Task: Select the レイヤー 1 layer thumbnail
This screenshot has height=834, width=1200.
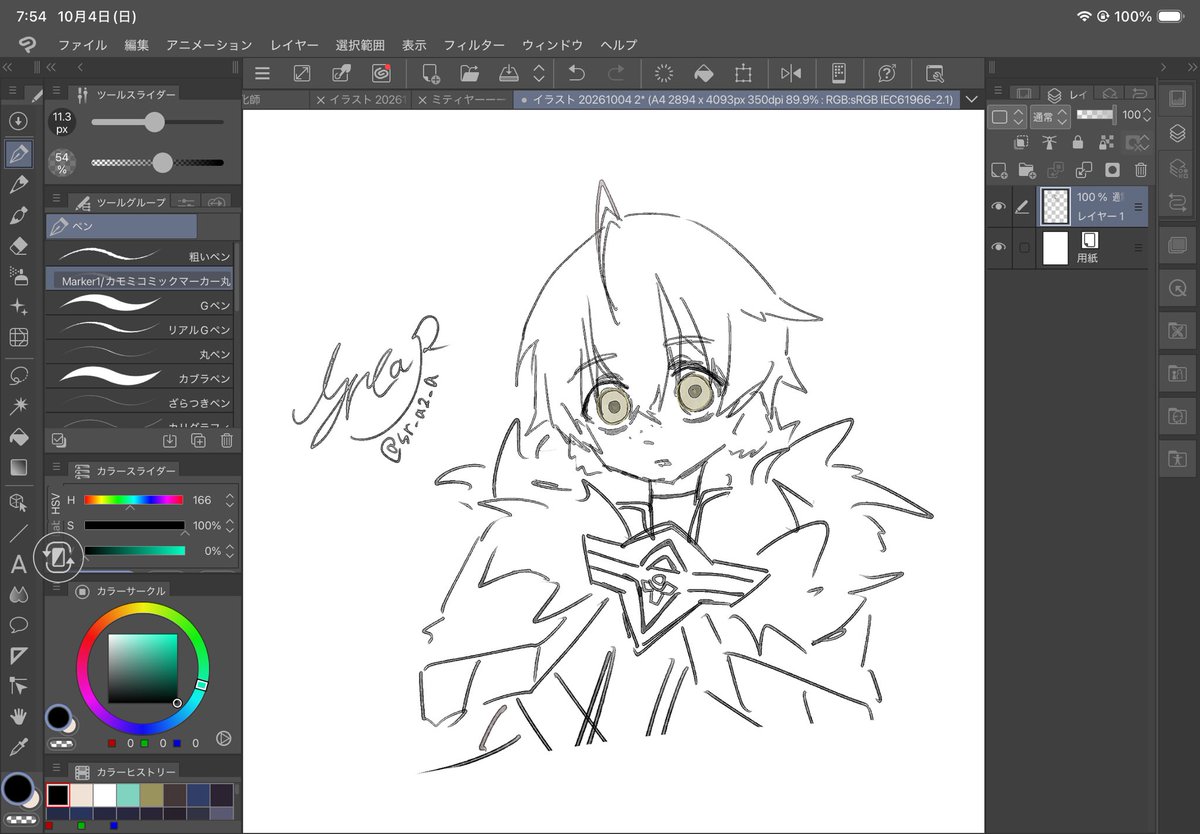Action: (x=1055, y=207)
